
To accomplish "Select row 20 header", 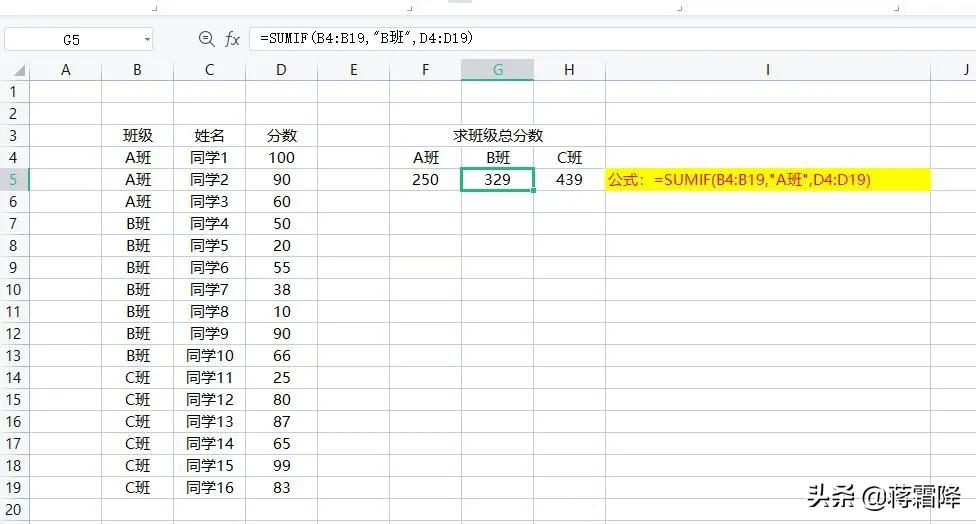I will pyautogui.click(x=14, y=510).
